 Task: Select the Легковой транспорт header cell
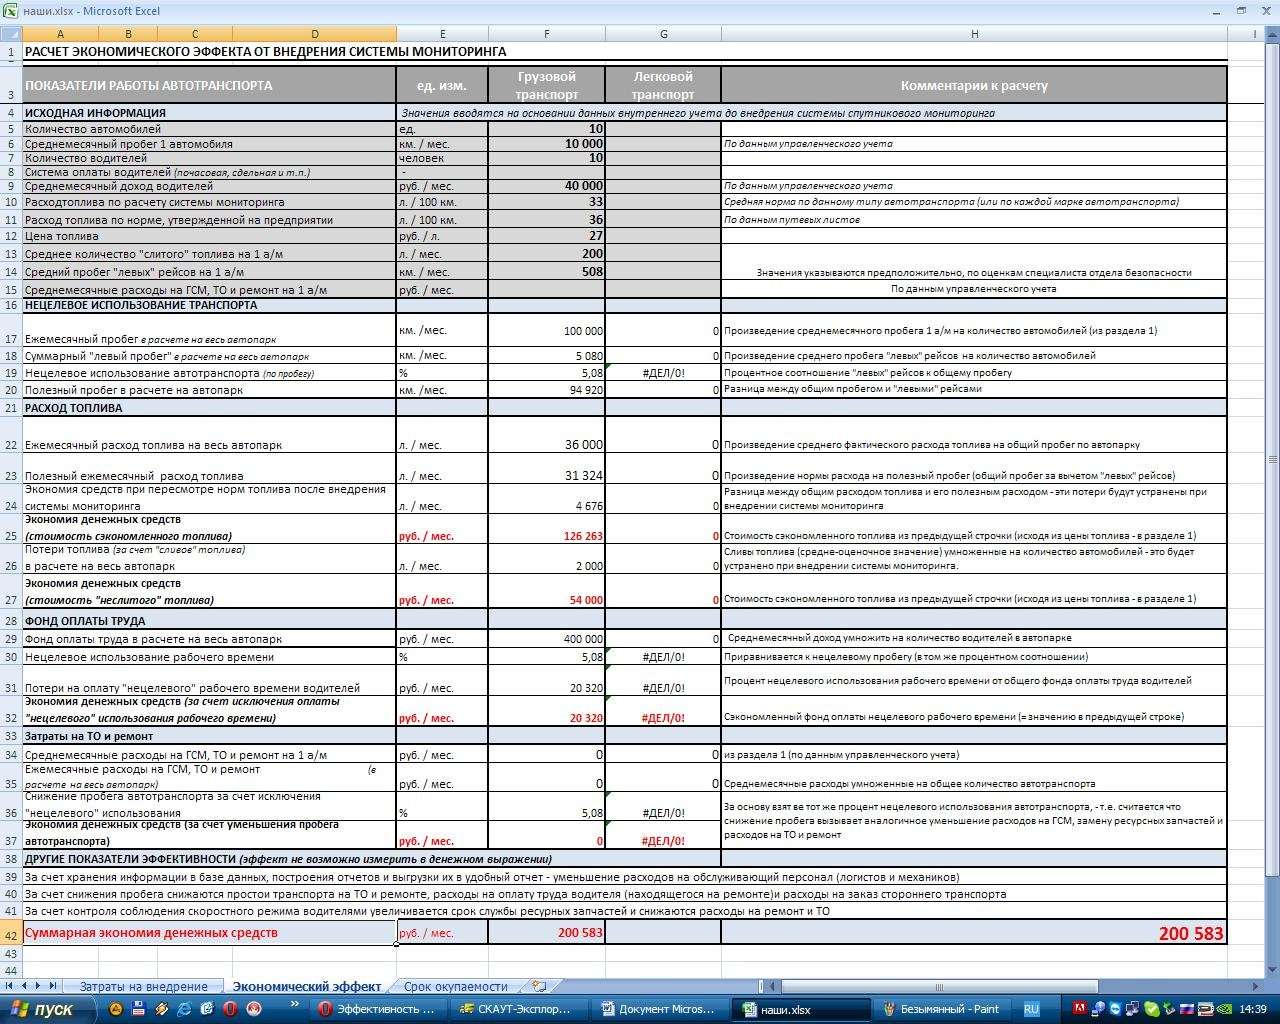point(663,85)
